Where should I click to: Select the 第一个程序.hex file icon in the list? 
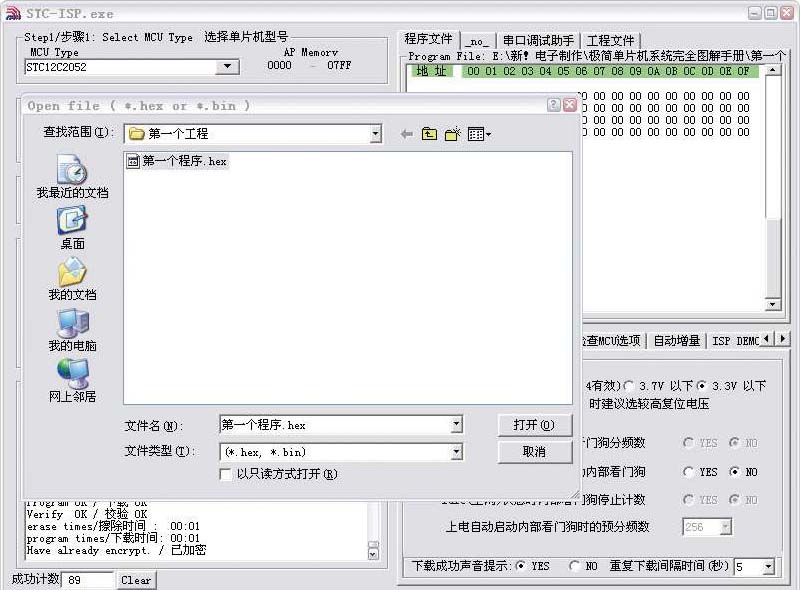[133, 161]
